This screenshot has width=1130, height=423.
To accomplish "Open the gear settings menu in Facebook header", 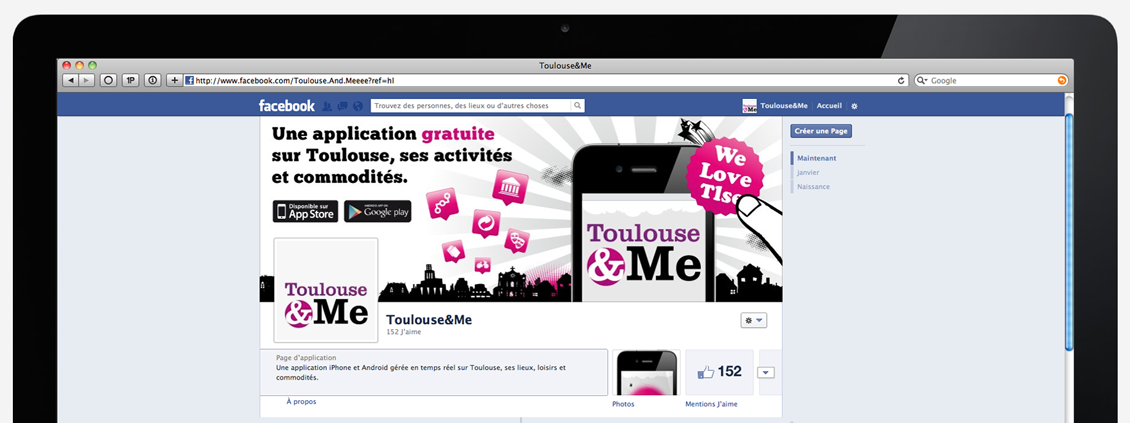I will point(855,106).
